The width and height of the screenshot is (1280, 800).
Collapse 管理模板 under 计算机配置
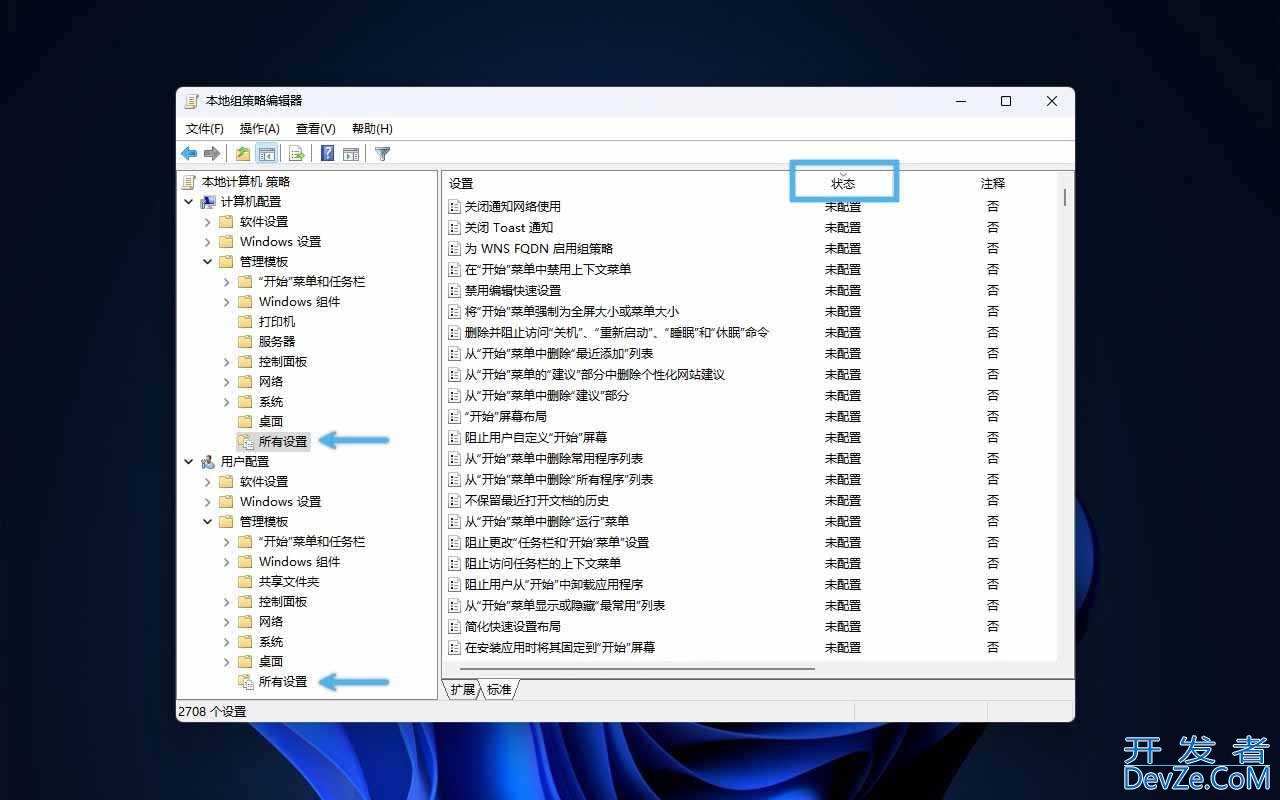click(x=208, y=262)
